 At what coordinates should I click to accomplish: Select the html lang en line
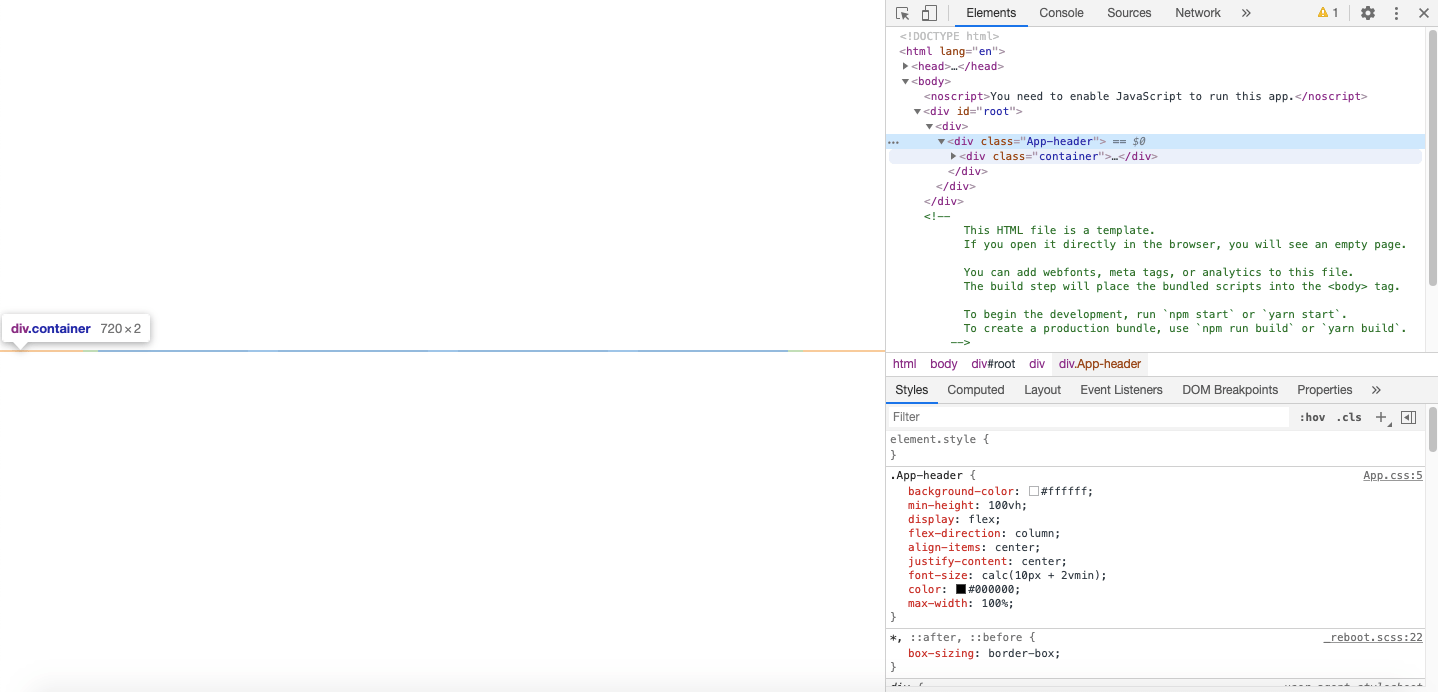pos(952,51)
